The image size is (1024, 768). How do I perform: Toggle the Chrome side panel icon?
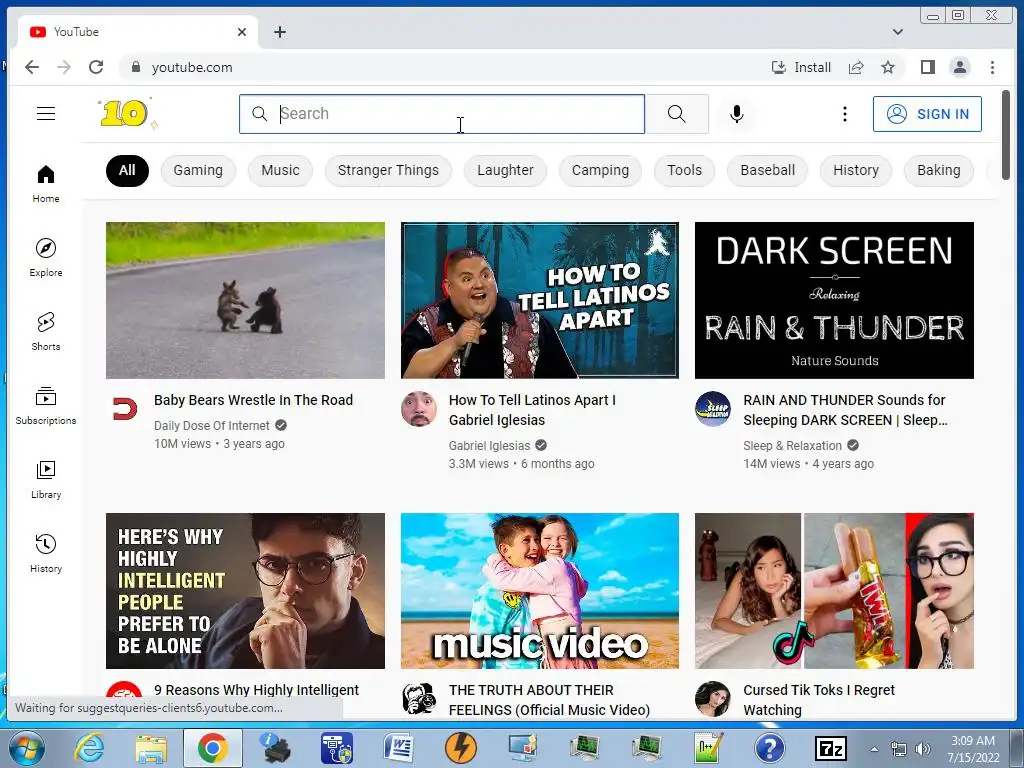tap(927, 67)
